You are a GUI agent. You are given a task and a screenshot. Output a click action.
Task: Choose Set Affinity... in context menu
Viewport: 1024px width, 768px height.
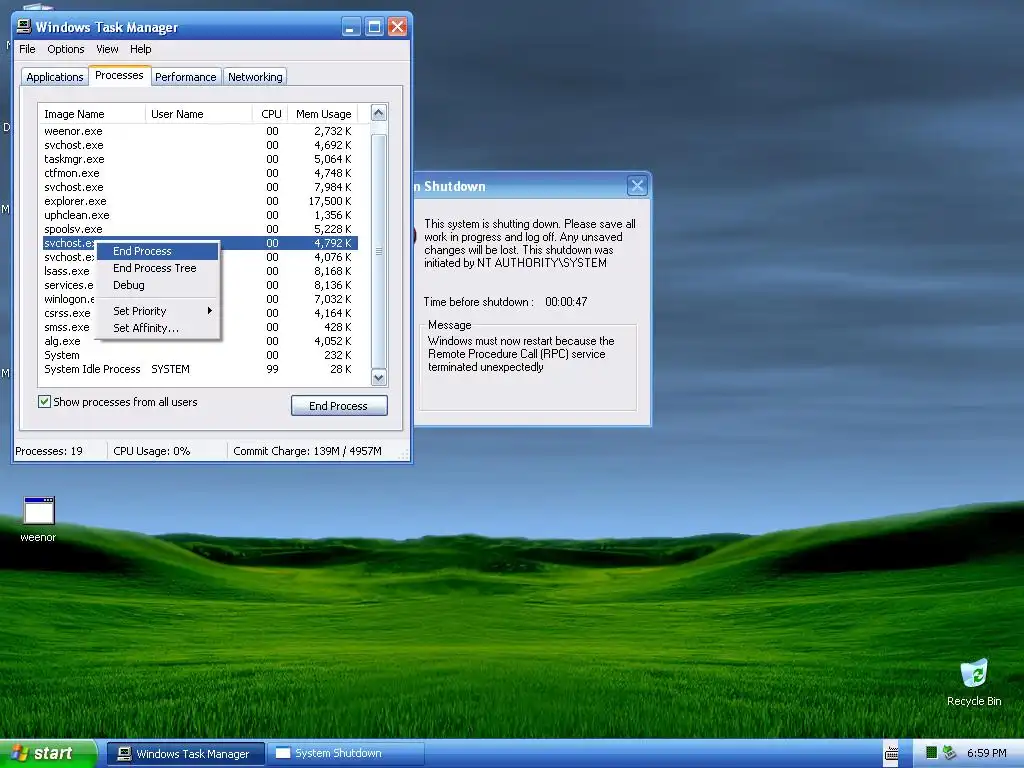(x=157, y=328)
